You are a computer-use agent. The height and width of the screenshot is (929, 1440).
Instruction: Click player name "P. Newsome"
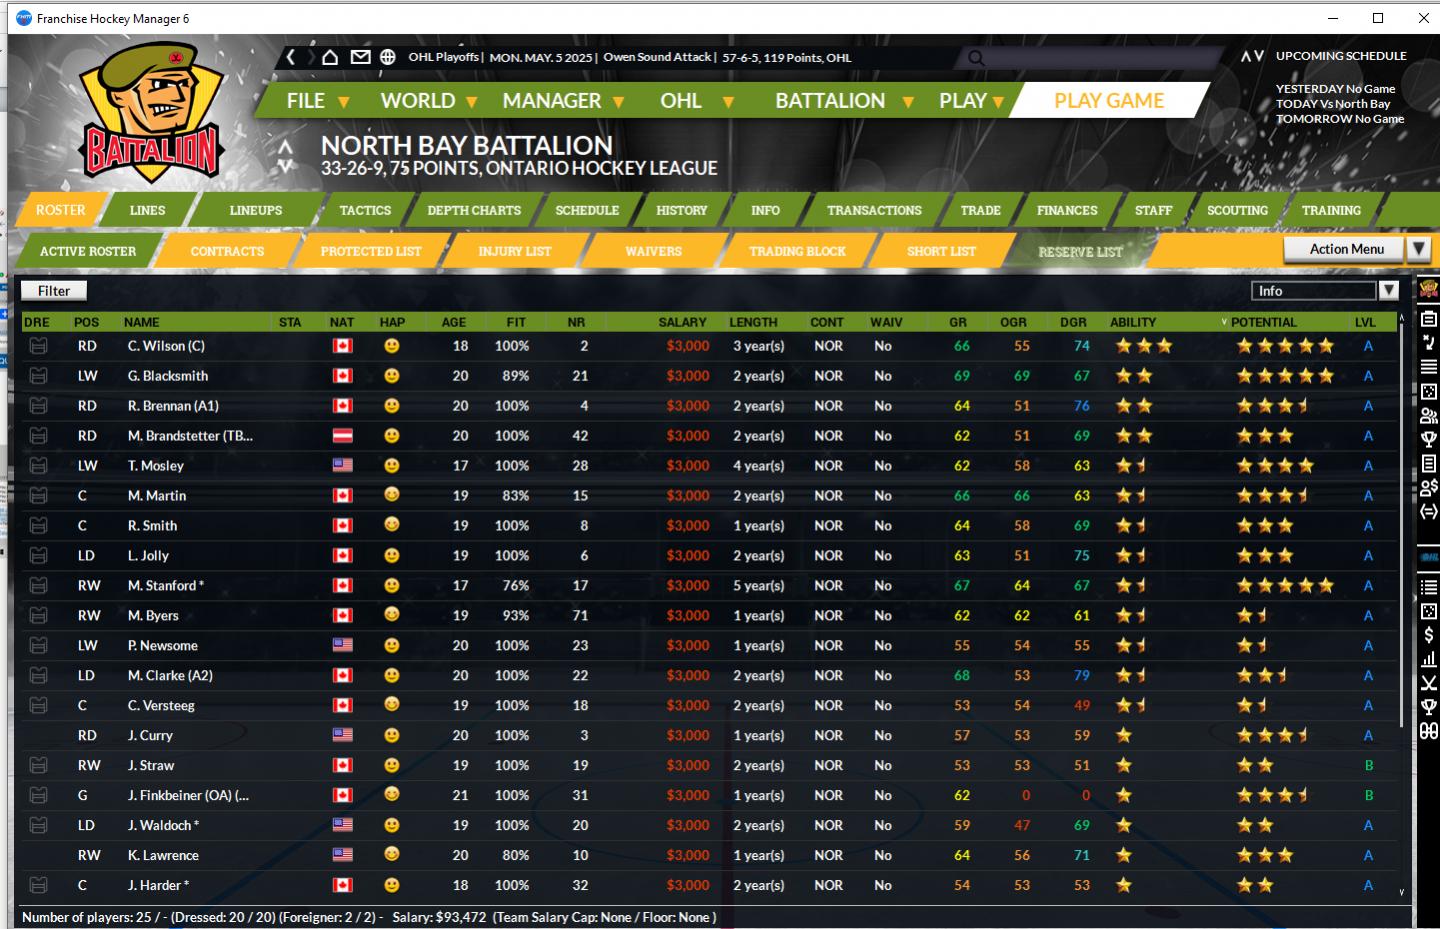coord(163,646)
